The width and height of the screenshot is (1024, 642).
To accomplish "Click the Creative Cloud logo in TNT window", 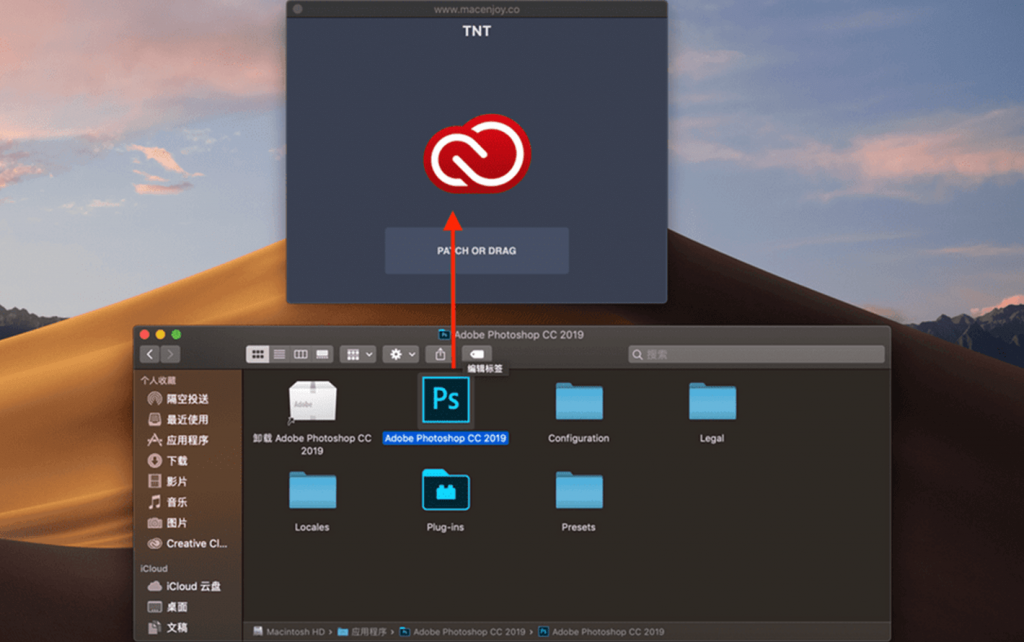I will click(477, 153).
